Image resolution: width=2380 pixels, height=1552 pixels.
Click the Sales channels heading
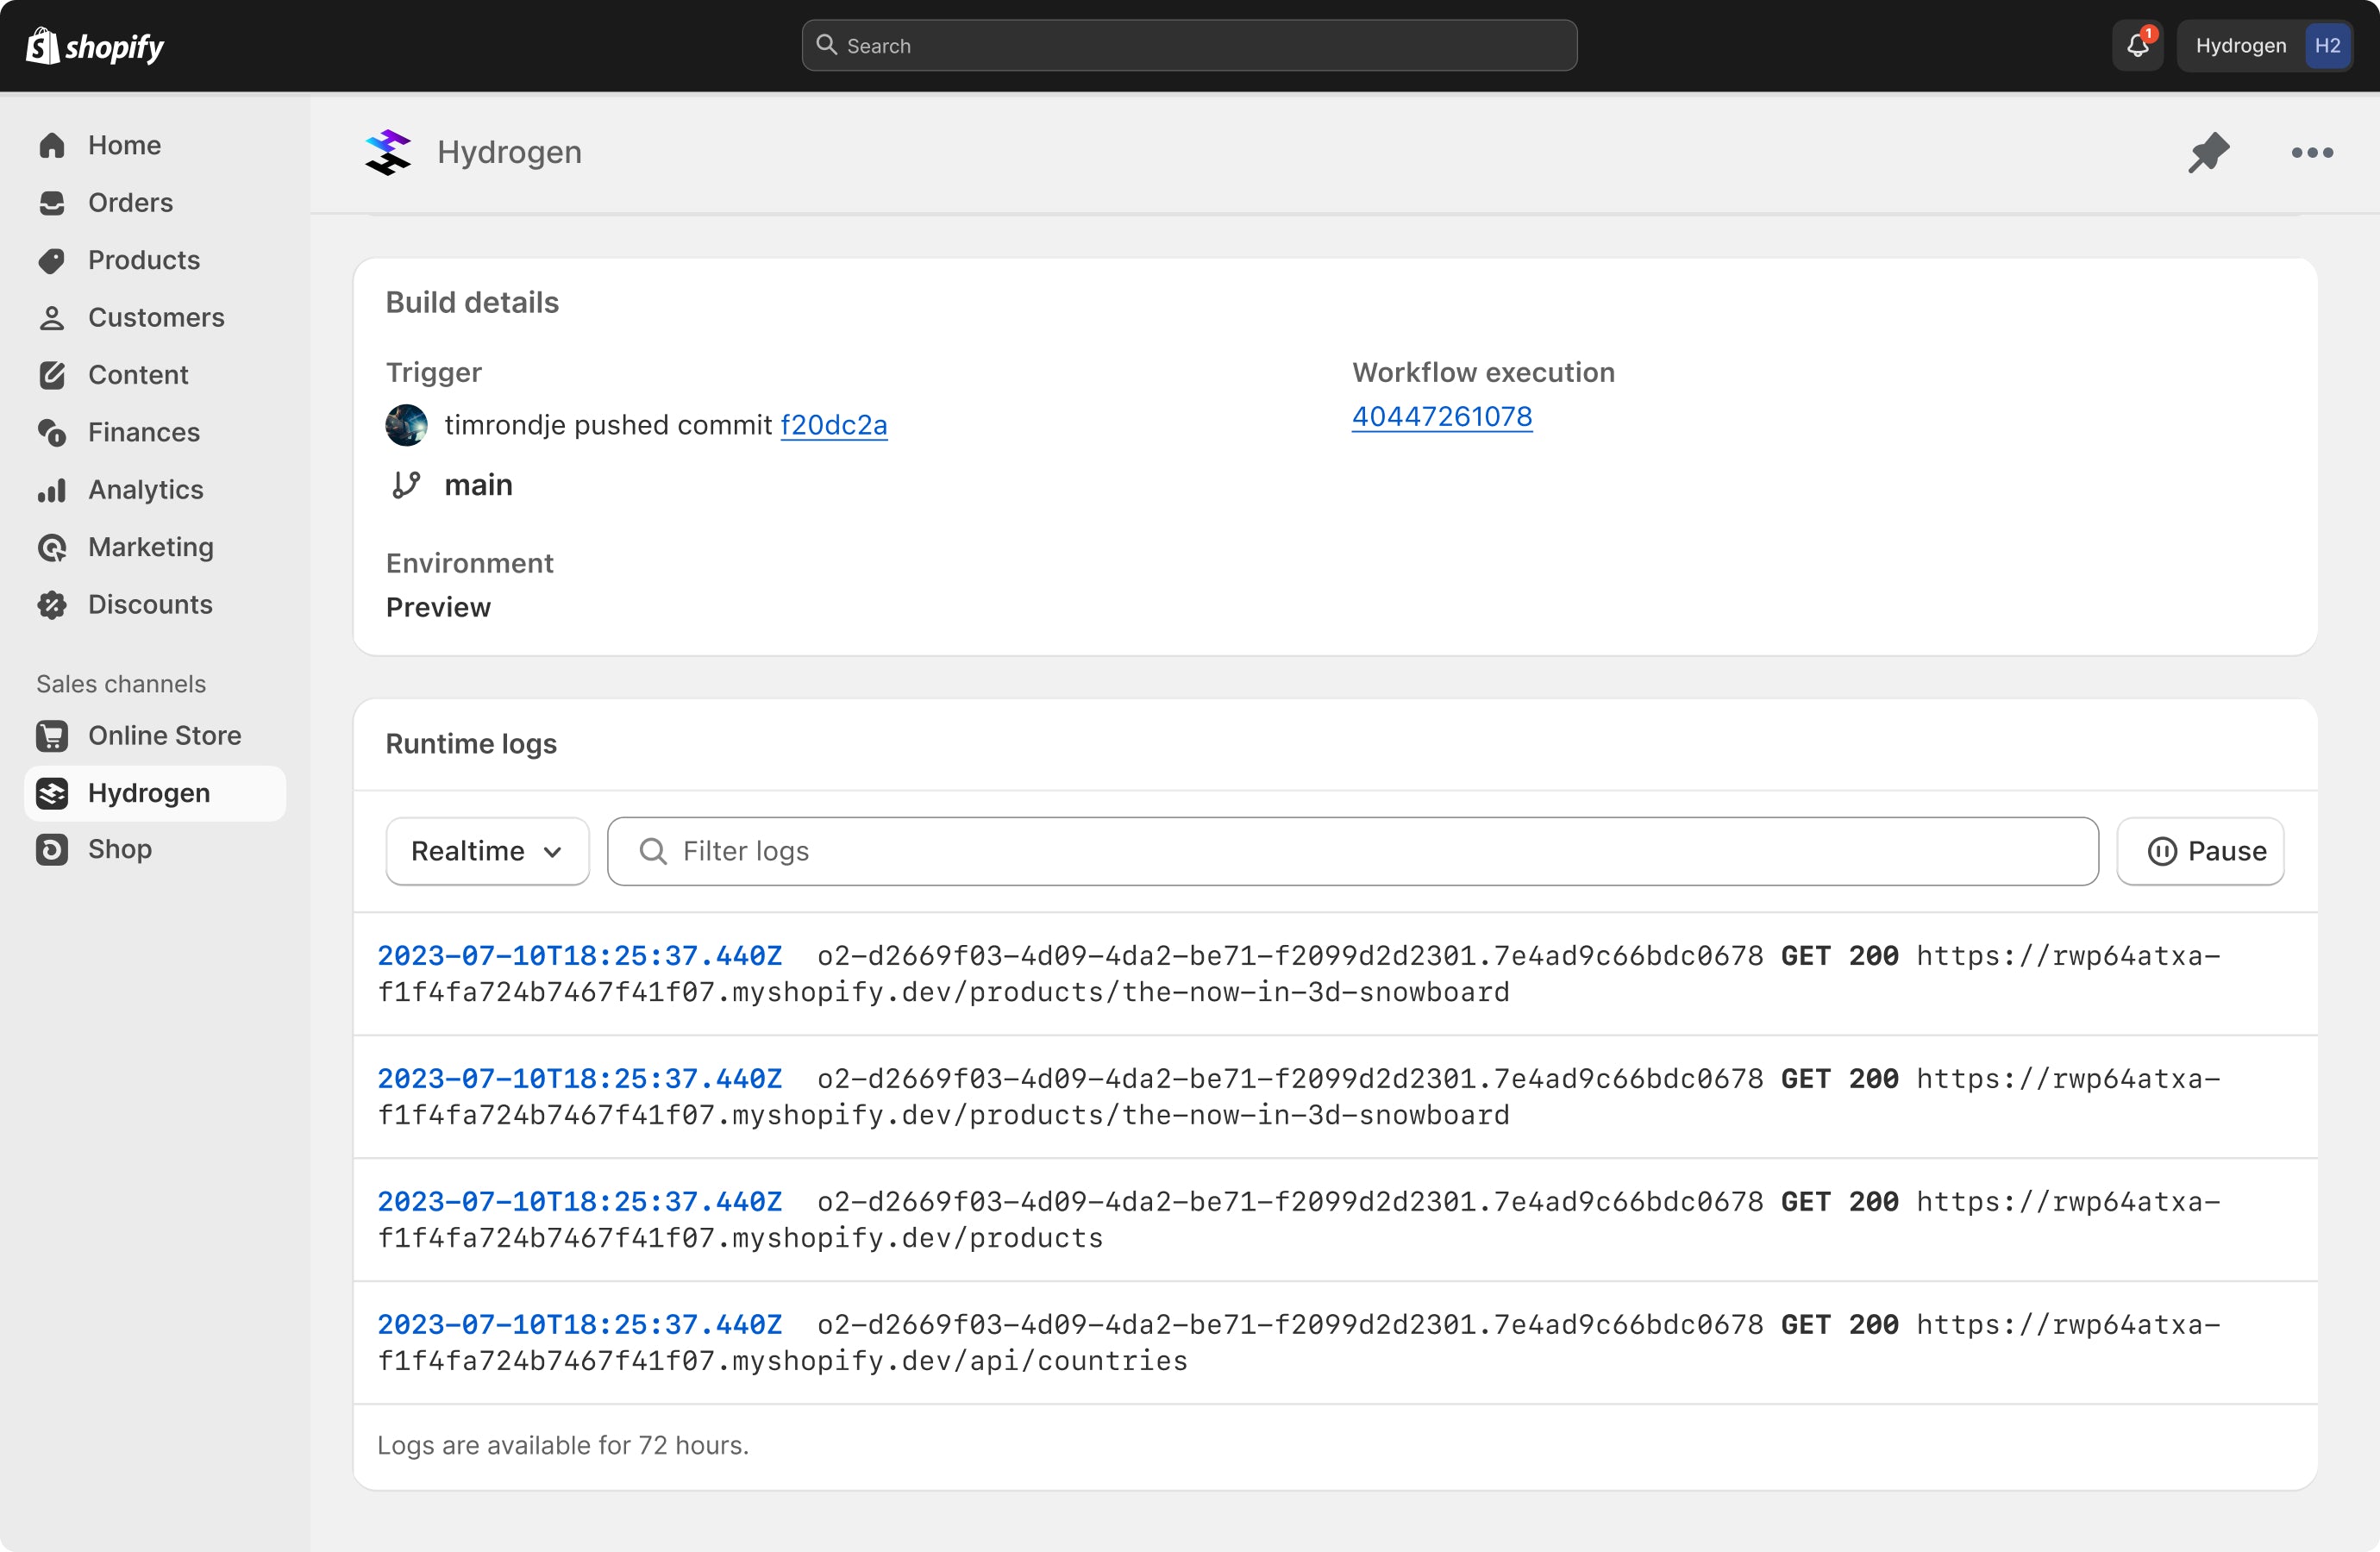121,684
